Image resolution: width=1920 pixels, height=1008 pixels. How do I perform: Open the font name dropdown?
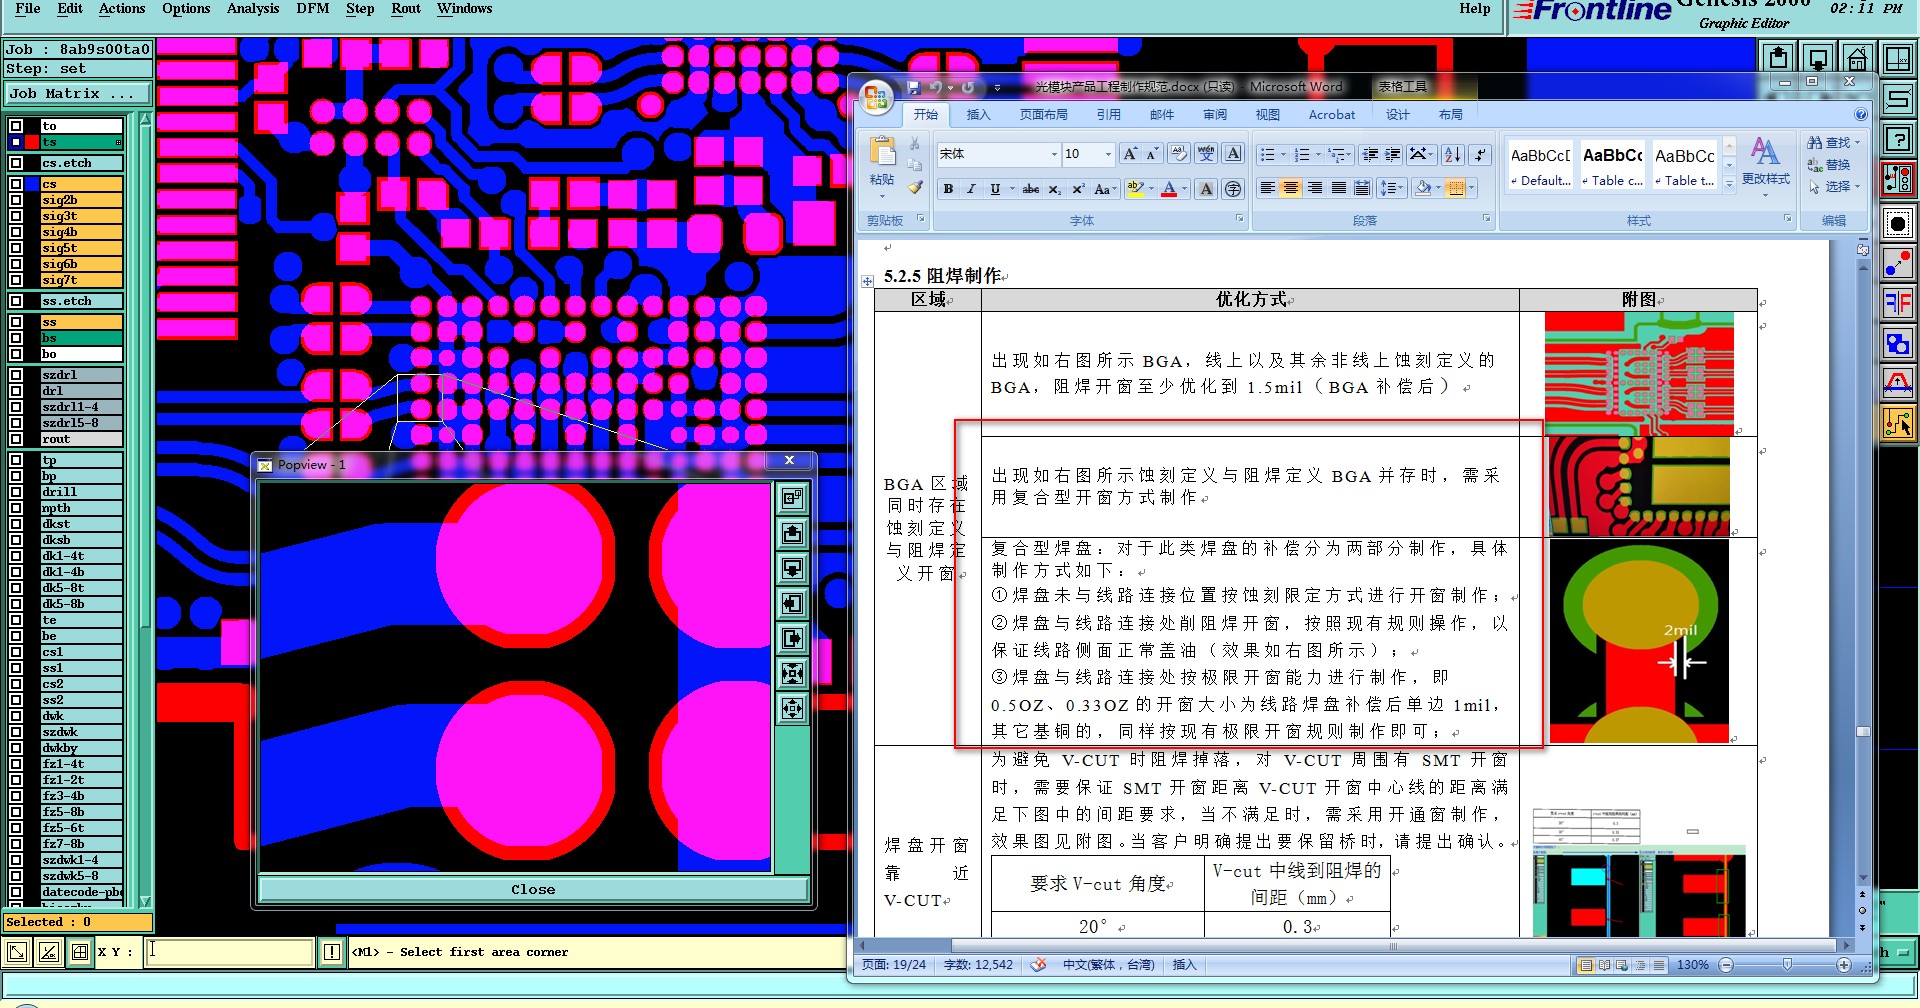(1054, 154)
